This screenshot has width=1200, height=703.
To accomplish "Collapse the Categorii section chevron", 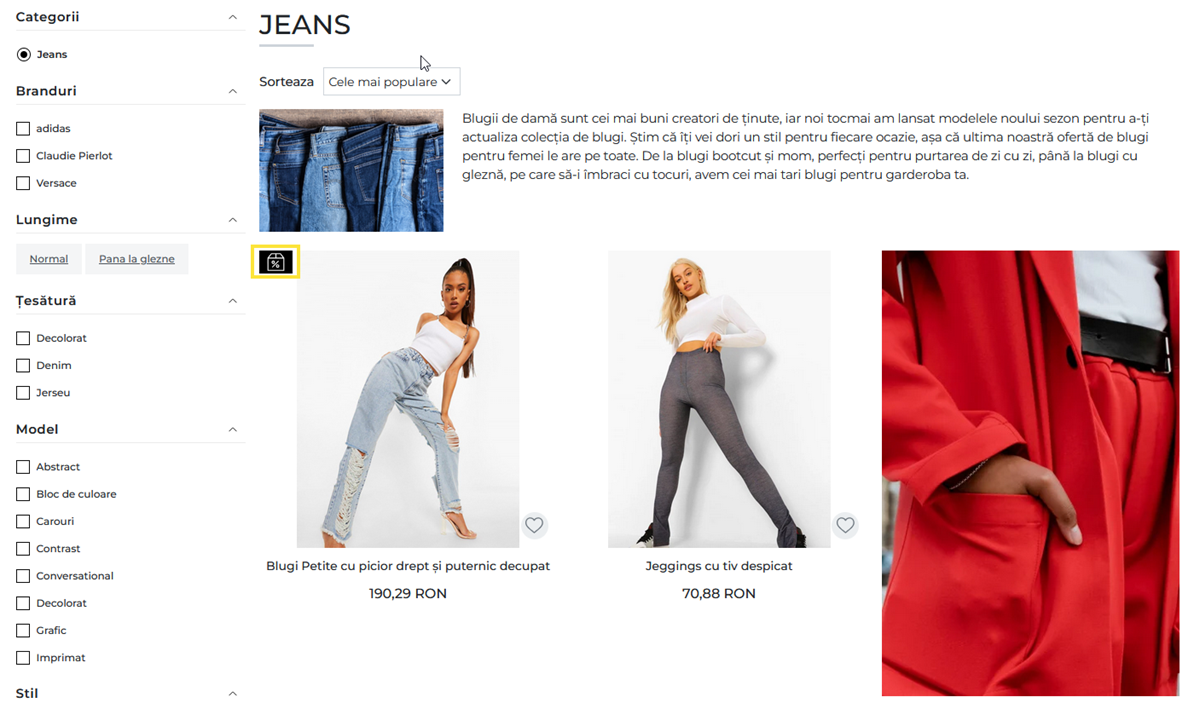I will coord(233,17).
